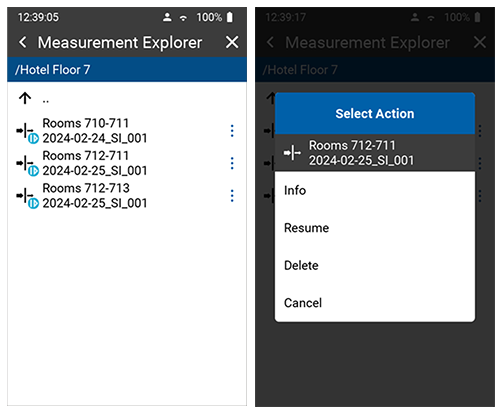Tap the back arrow in Measurement Explorer
Screen dimensions: 500x412
pyautogui.click(x=23, y=42)
